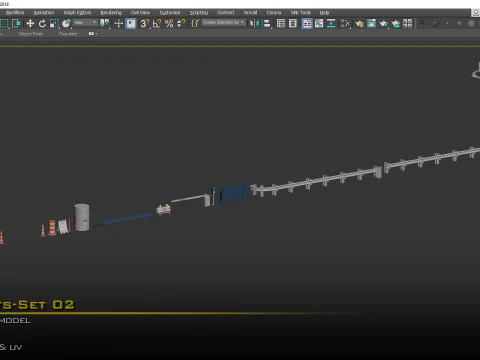The width and height of the screenshot is (480, 360).
Task: Select the boom barrier gate model
Action: point(192,199)
